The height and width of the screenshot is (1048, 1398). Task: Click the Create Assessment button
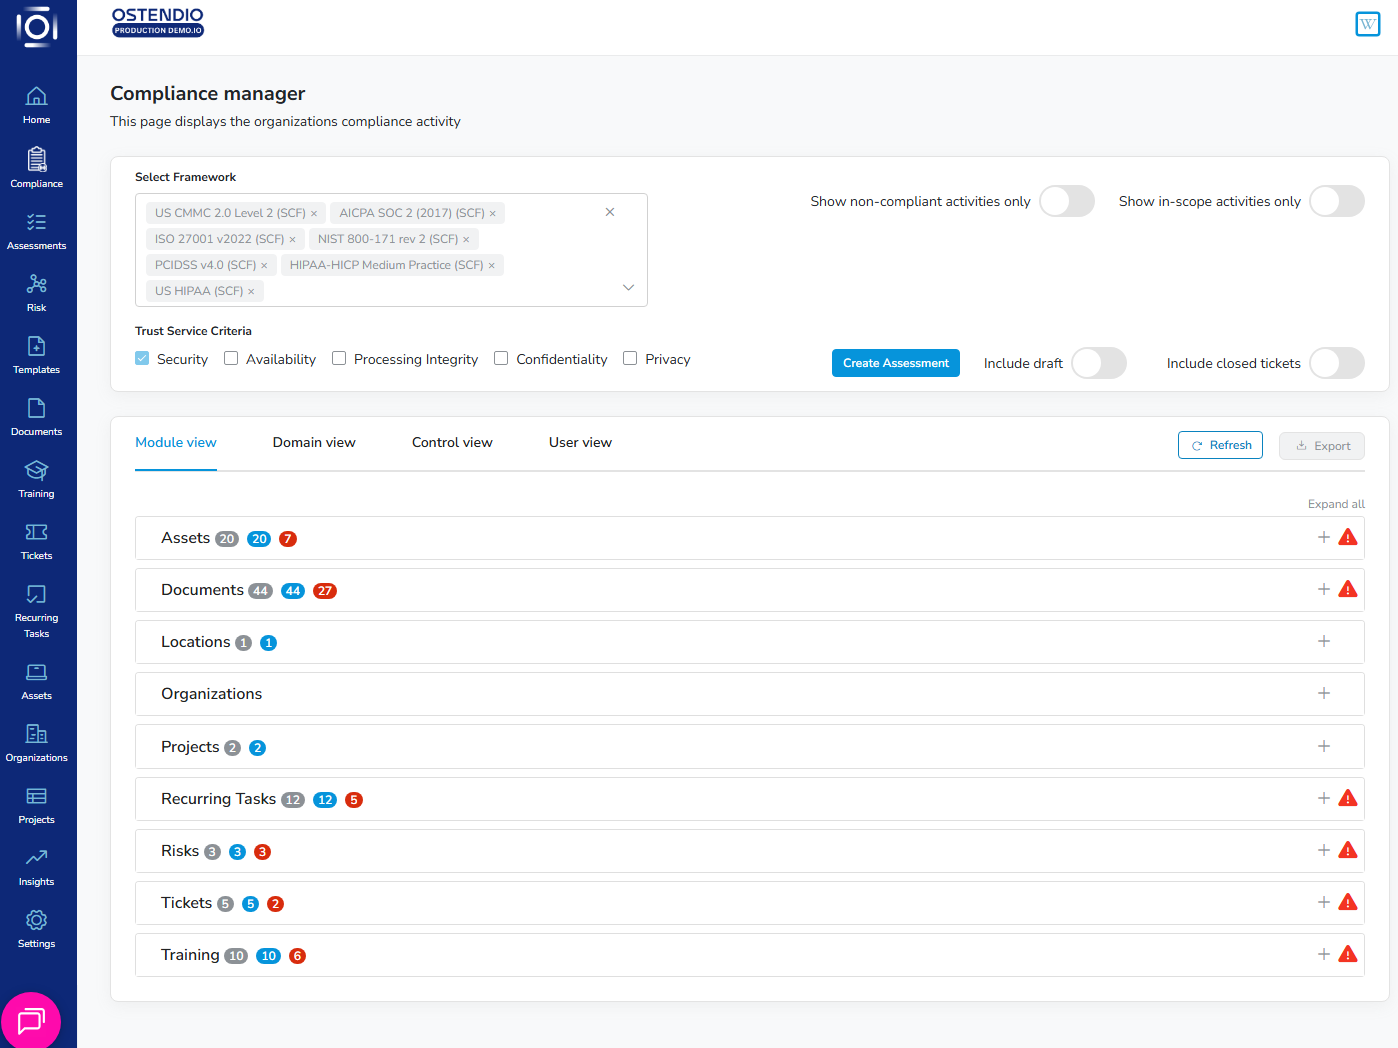[895, 363]
